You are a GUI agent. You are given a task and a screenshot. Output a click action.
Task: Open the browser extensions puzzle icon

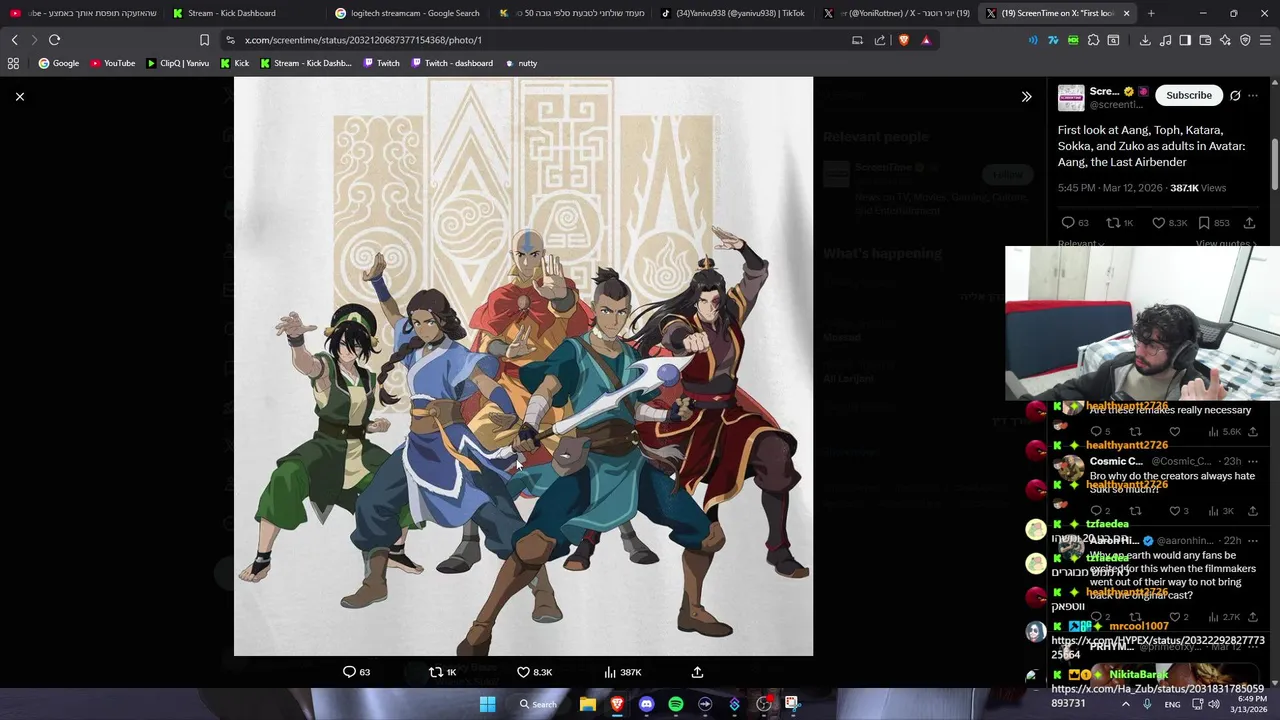(x=1093, y=40)
